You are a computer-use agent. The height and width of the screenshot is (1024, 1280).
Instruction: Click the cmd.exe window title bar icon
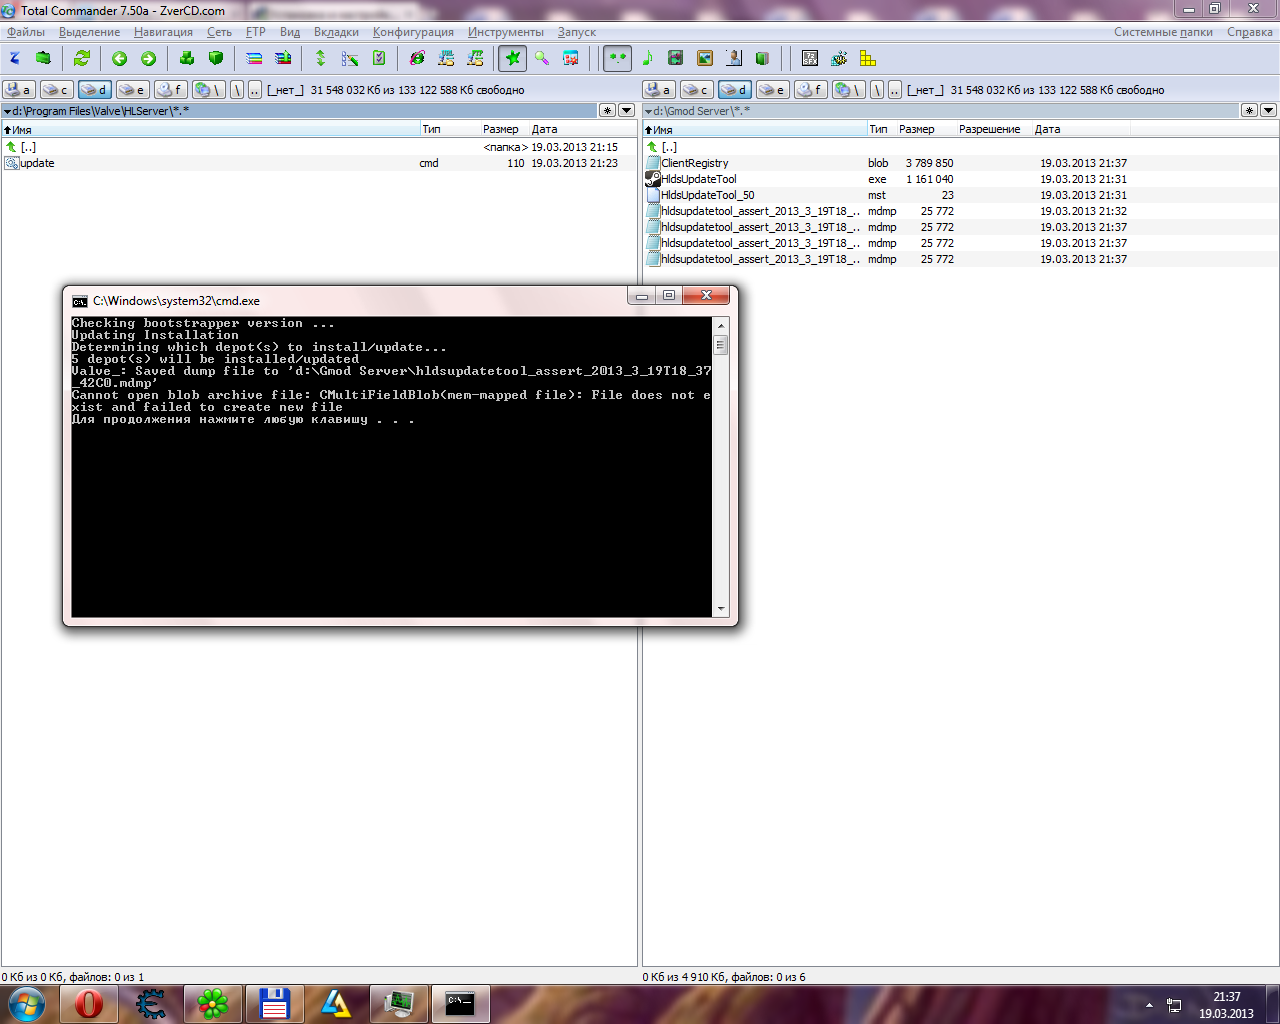80,301
